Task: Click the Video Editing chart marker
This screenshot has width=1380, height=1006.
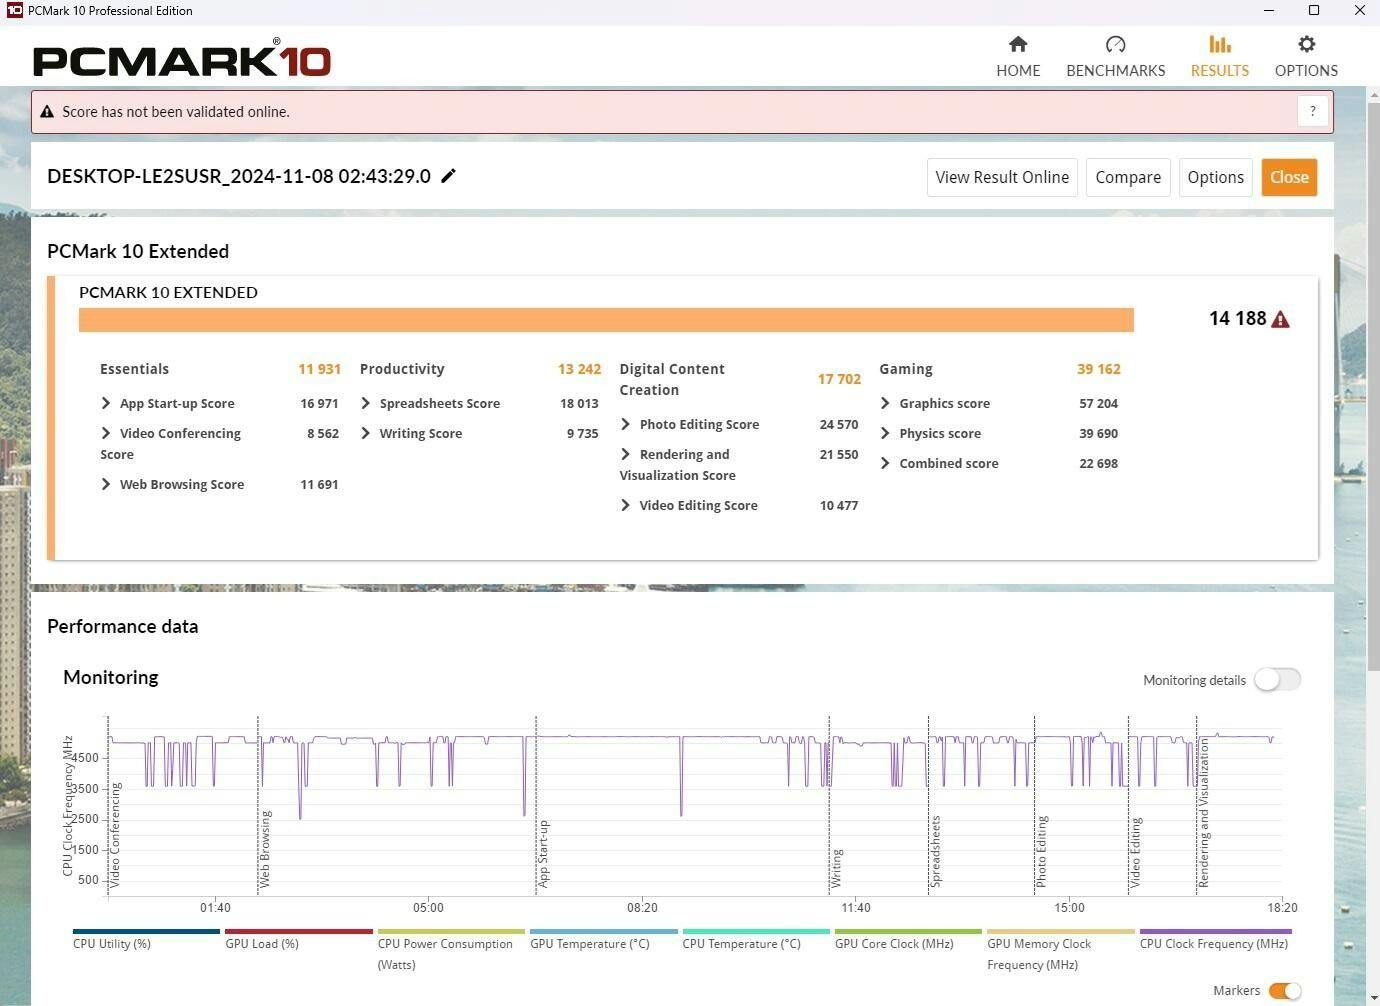Action: tap(1135, 853)
